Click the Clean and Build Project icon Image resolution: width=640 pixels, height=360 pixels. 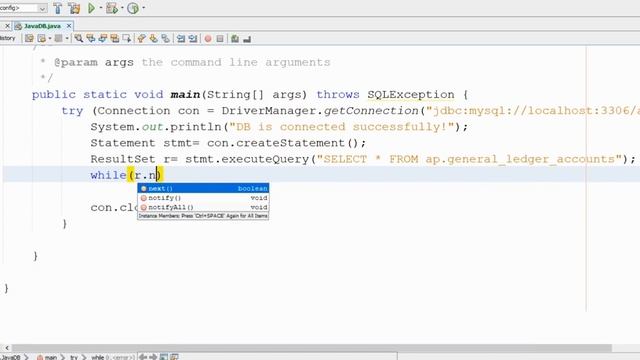(74, 8)
